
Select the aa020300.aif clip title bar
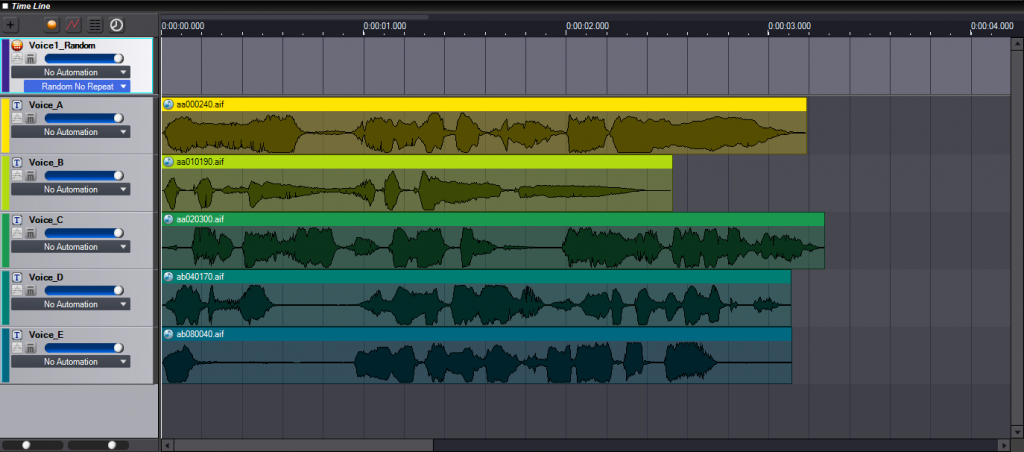point(493,219)
